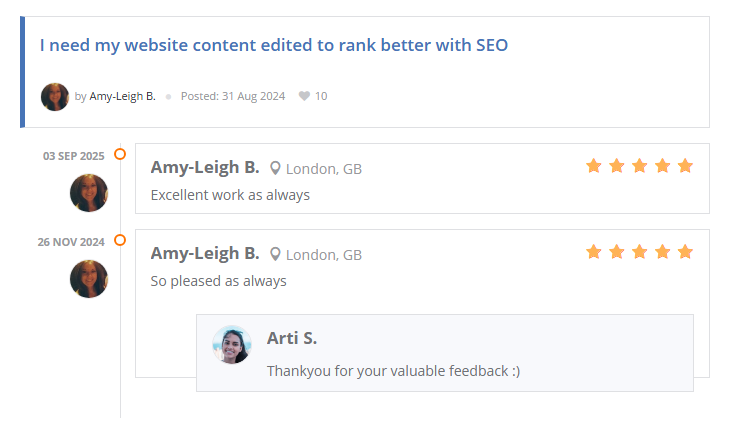Click the fifth star in first review
The width and height of the screenshot is (730, 425).
click(x=685, y=166)
